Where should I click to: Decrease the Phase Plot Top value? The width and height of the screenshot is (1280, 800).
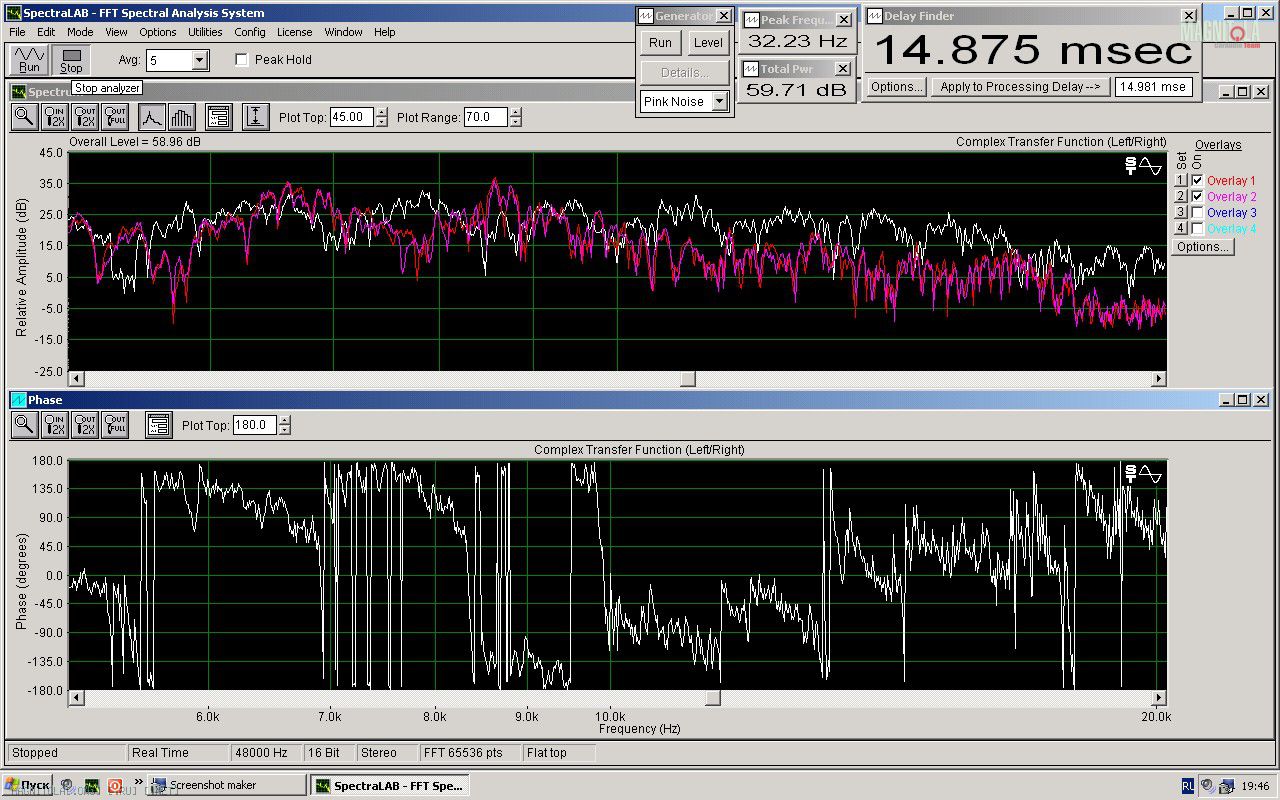pyautogui.click(x=285, y=430)
